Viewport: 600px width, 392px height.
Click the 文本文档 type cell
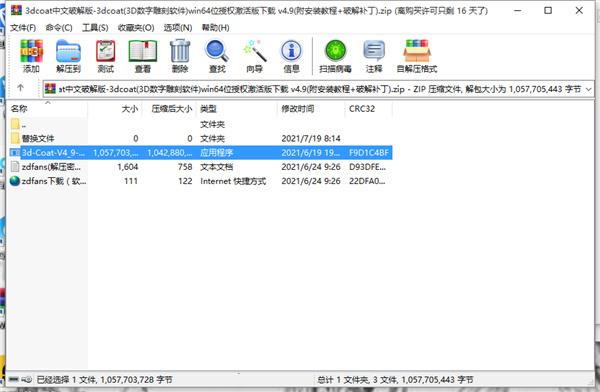tap(217, 167)
